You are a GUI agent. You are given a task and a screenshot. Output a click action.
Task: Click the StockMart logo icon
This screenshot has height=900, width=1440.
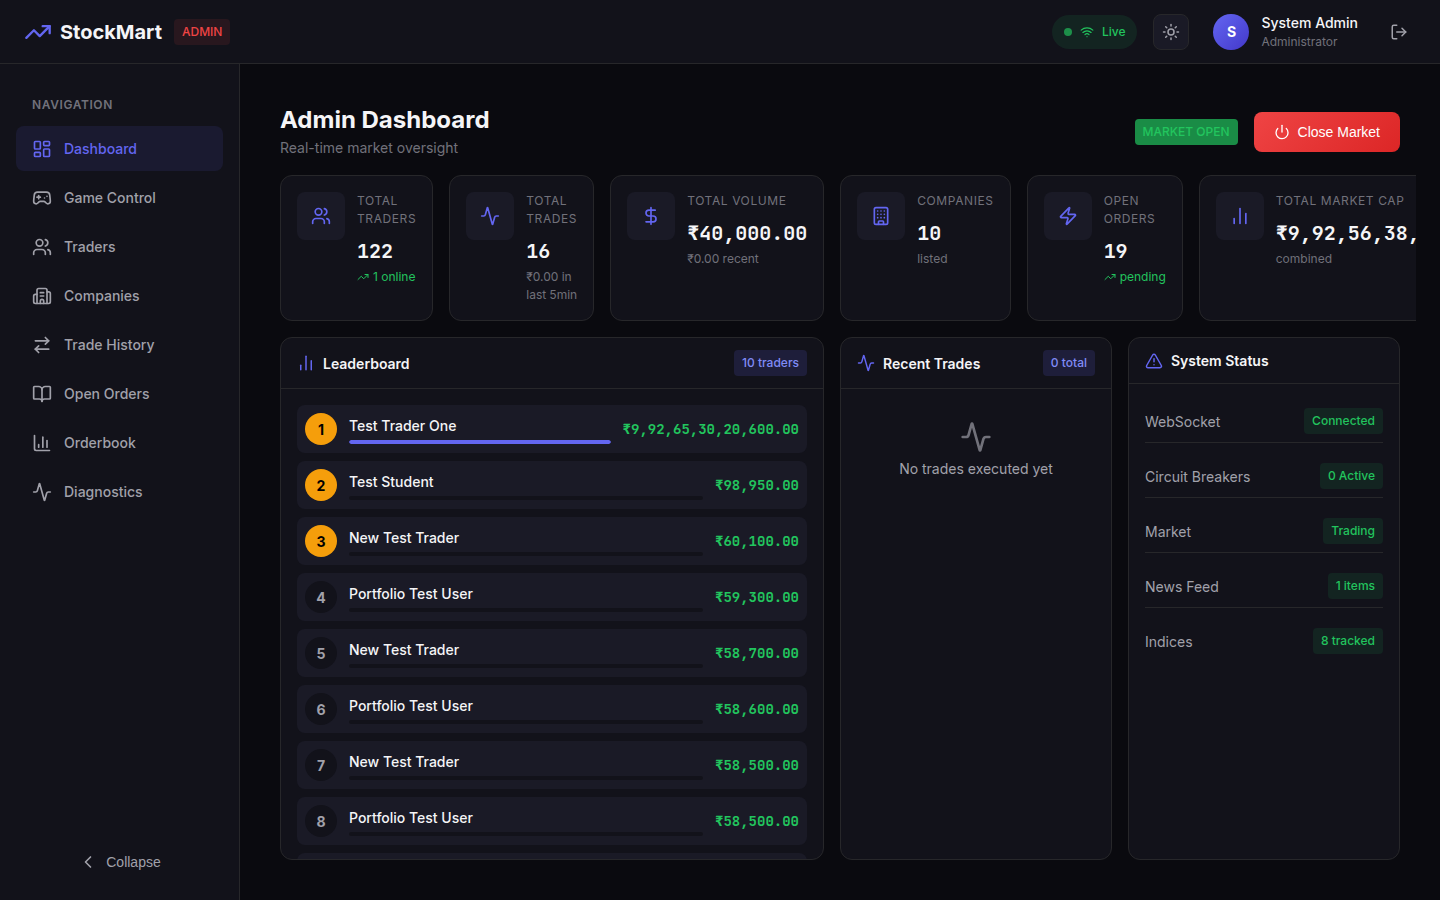coord(37,31)
